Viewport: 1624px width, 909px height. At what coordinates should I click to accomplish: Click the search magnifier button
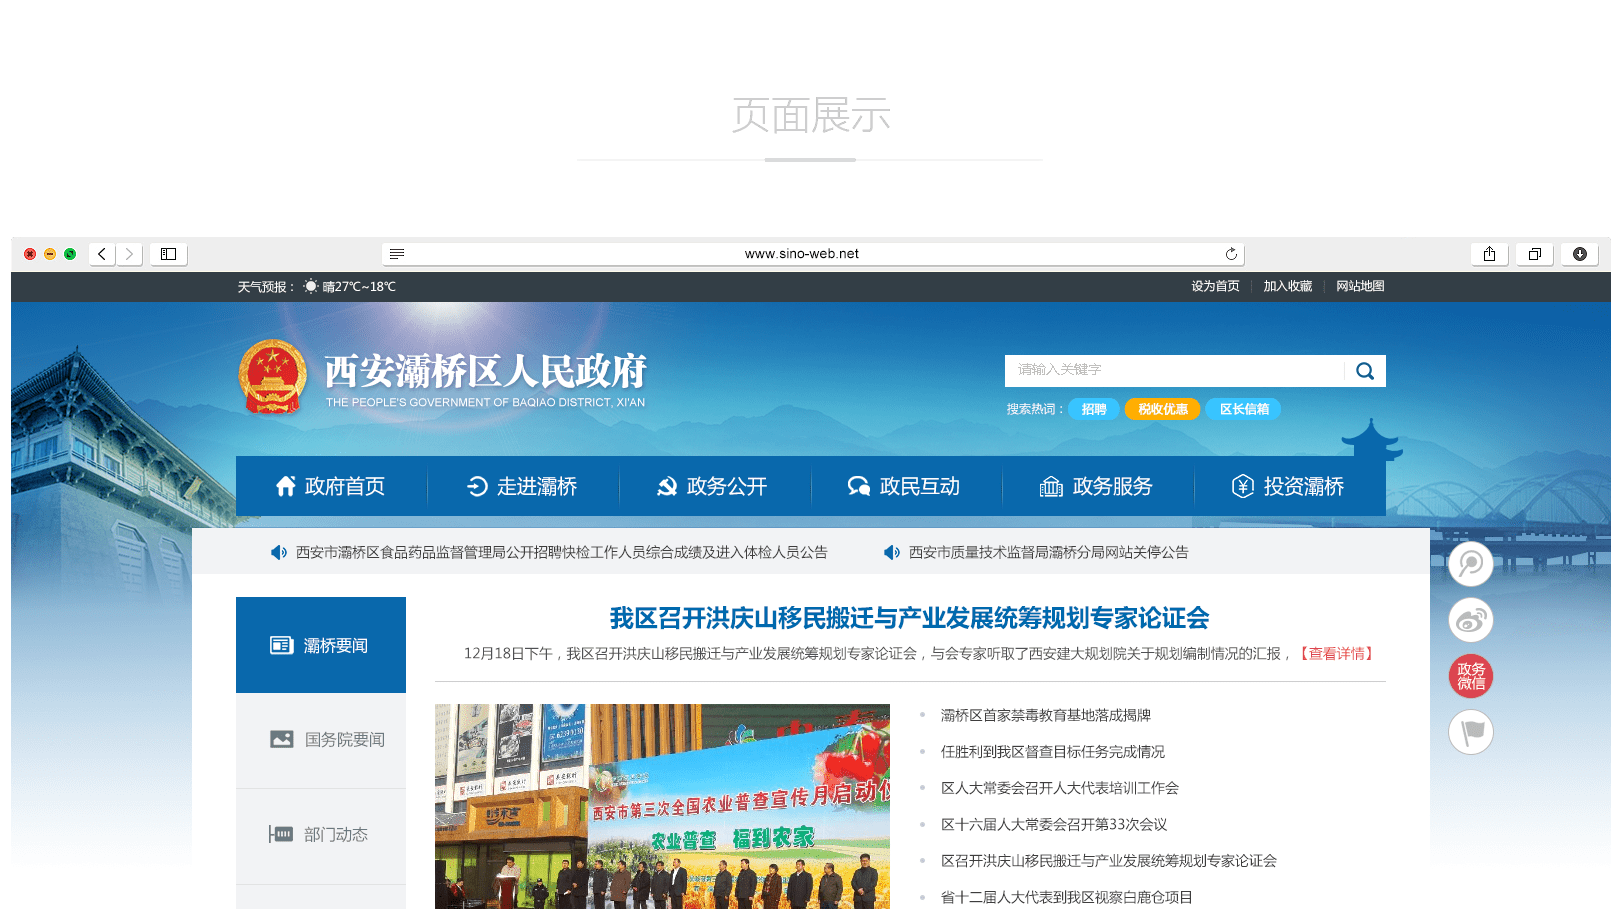[1365, 371]
